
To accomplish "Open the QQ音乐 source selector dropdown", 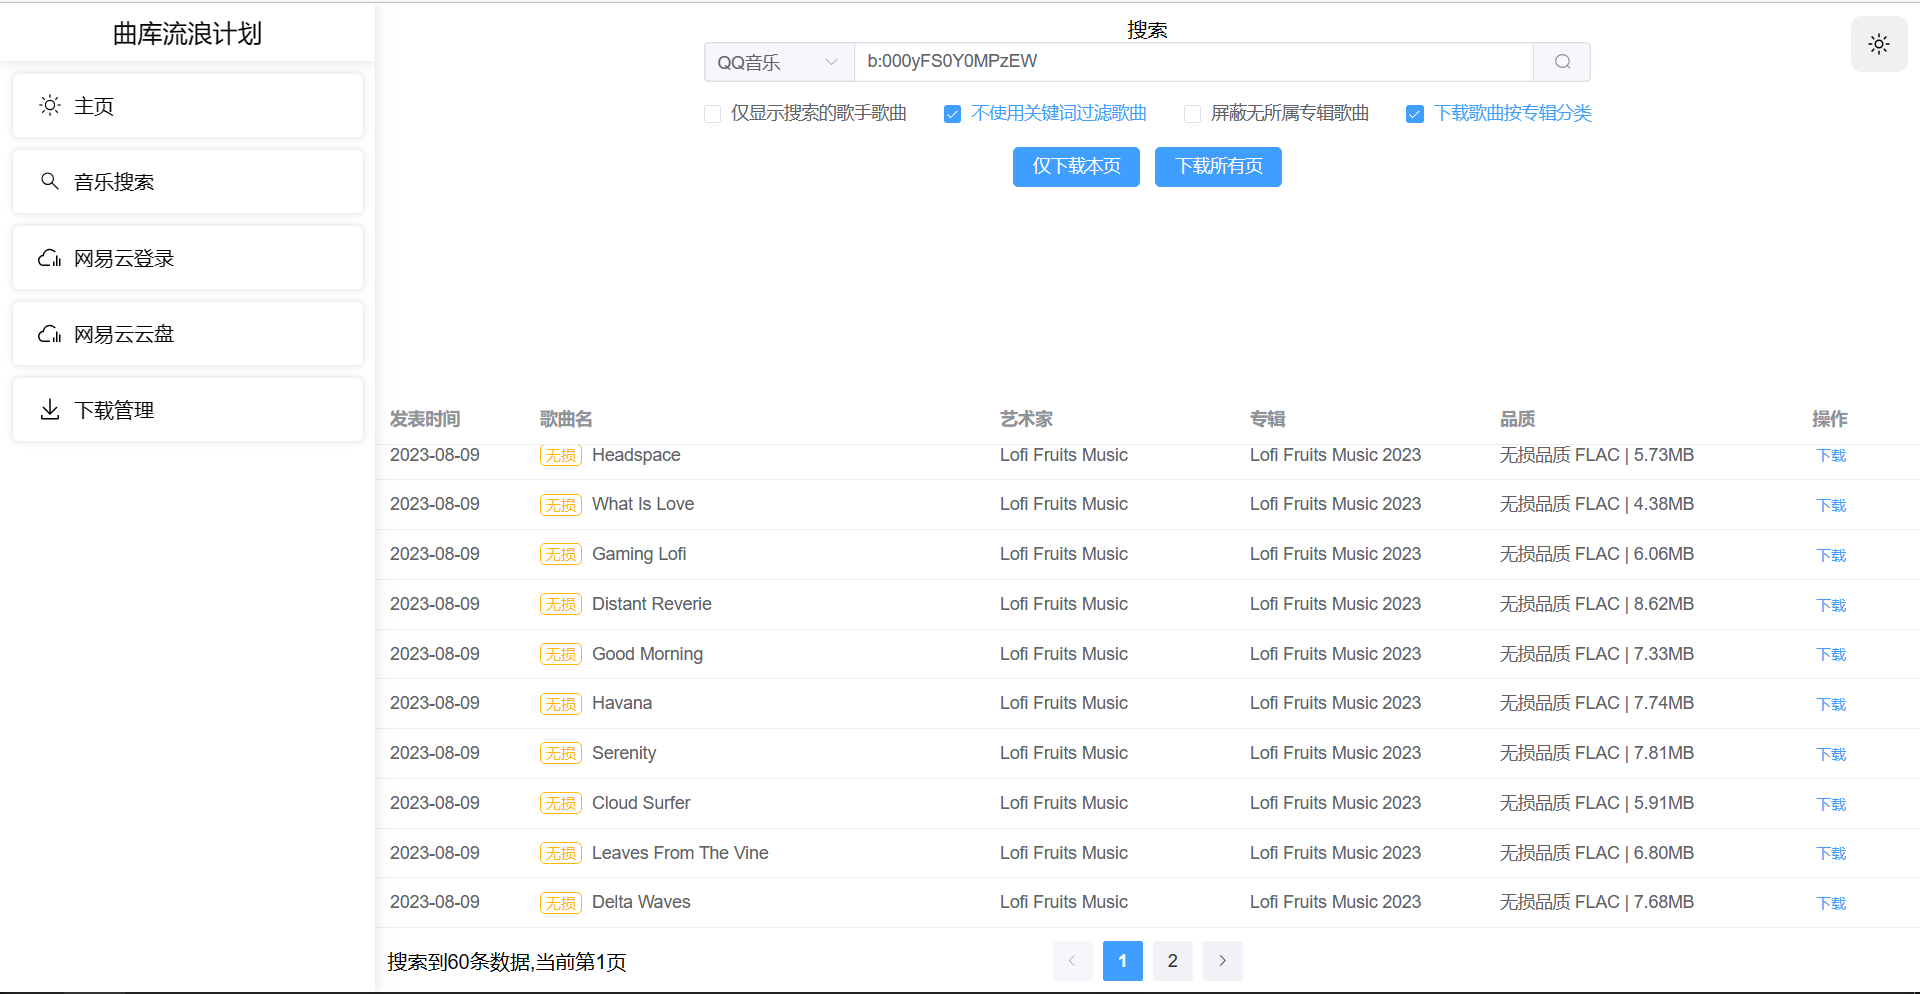I will (778, 61).
